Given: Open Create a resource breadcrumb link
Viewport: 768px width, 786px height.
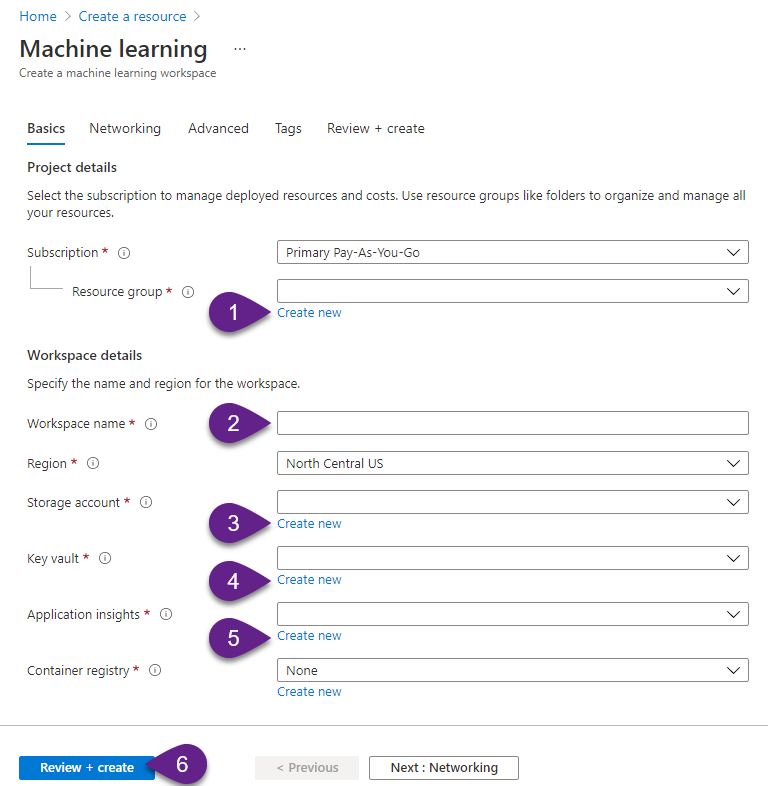Looking at the screenshot, I should click(x=132, y=17).
